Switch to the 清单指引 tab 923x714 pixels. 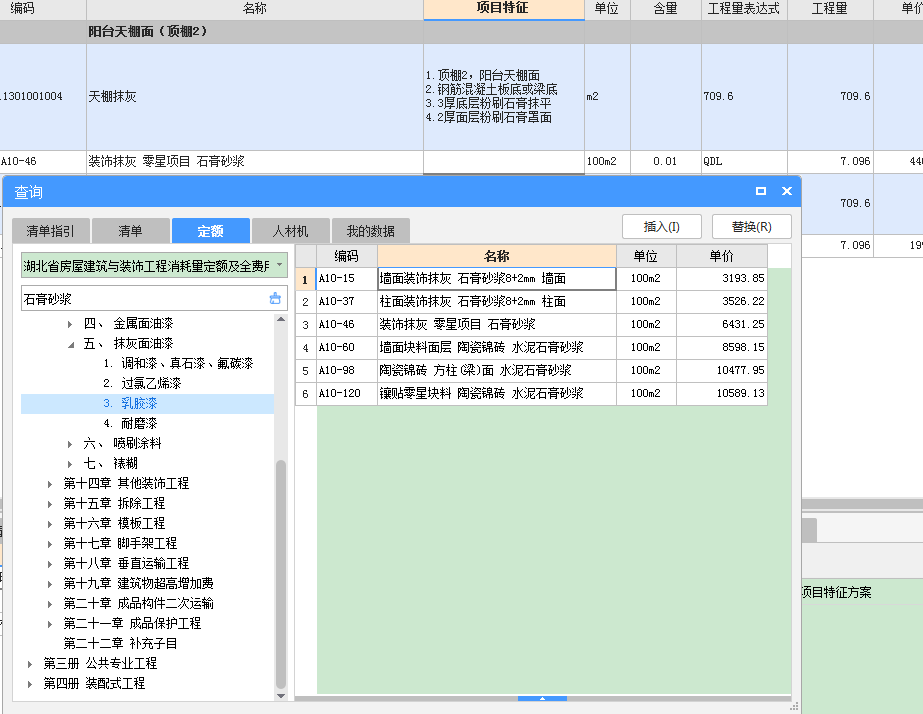coord(51,231)
